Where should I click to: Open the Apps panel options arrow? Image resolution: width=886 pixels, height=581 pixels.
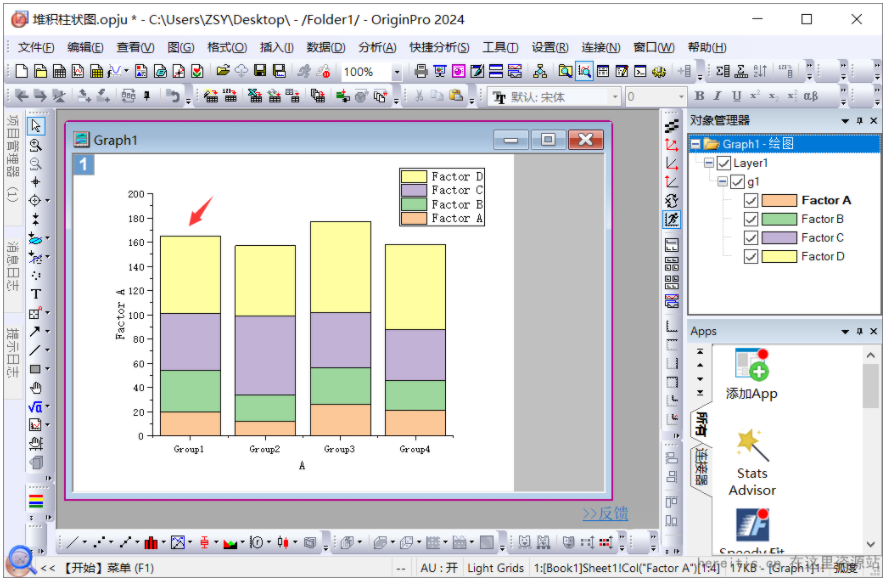(x=845, y=332)
